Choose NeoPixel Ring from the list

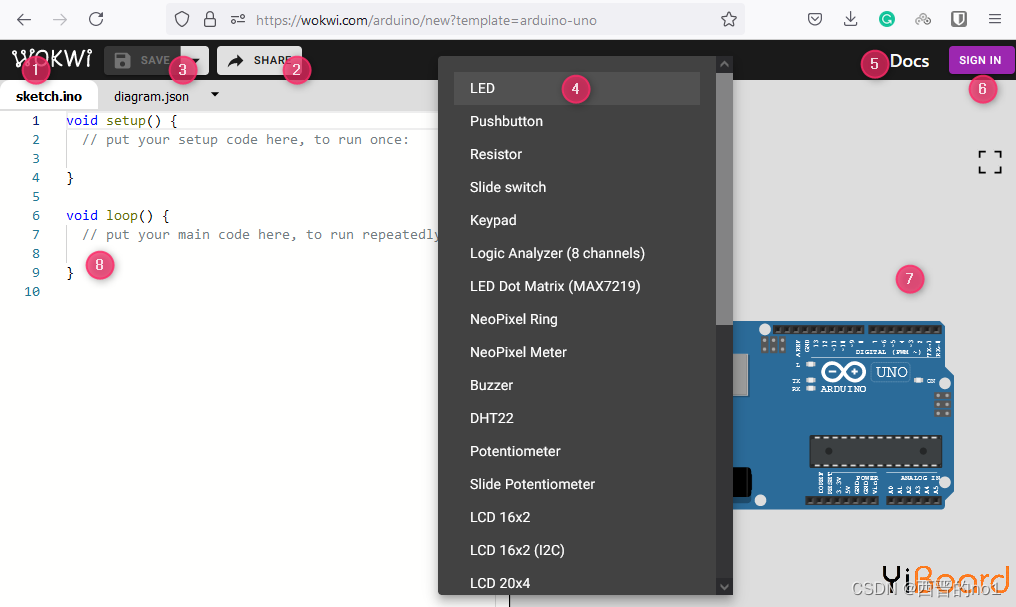point(577,319)
